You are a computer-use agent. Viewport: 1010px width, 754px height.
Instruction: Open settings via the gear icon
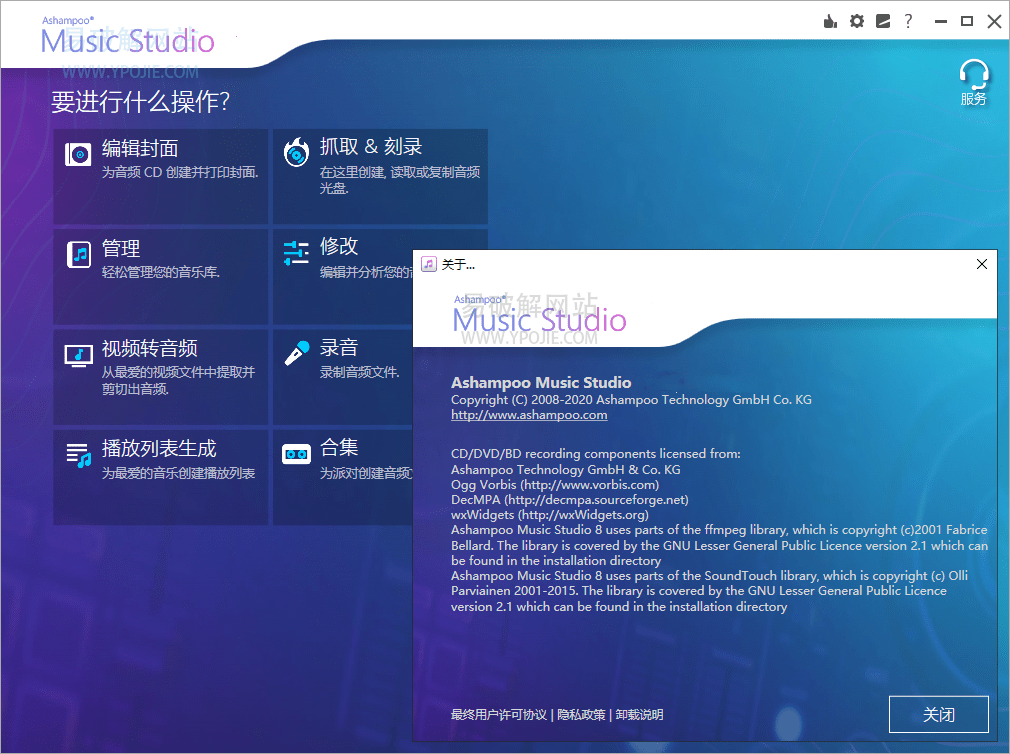(856, 21)
